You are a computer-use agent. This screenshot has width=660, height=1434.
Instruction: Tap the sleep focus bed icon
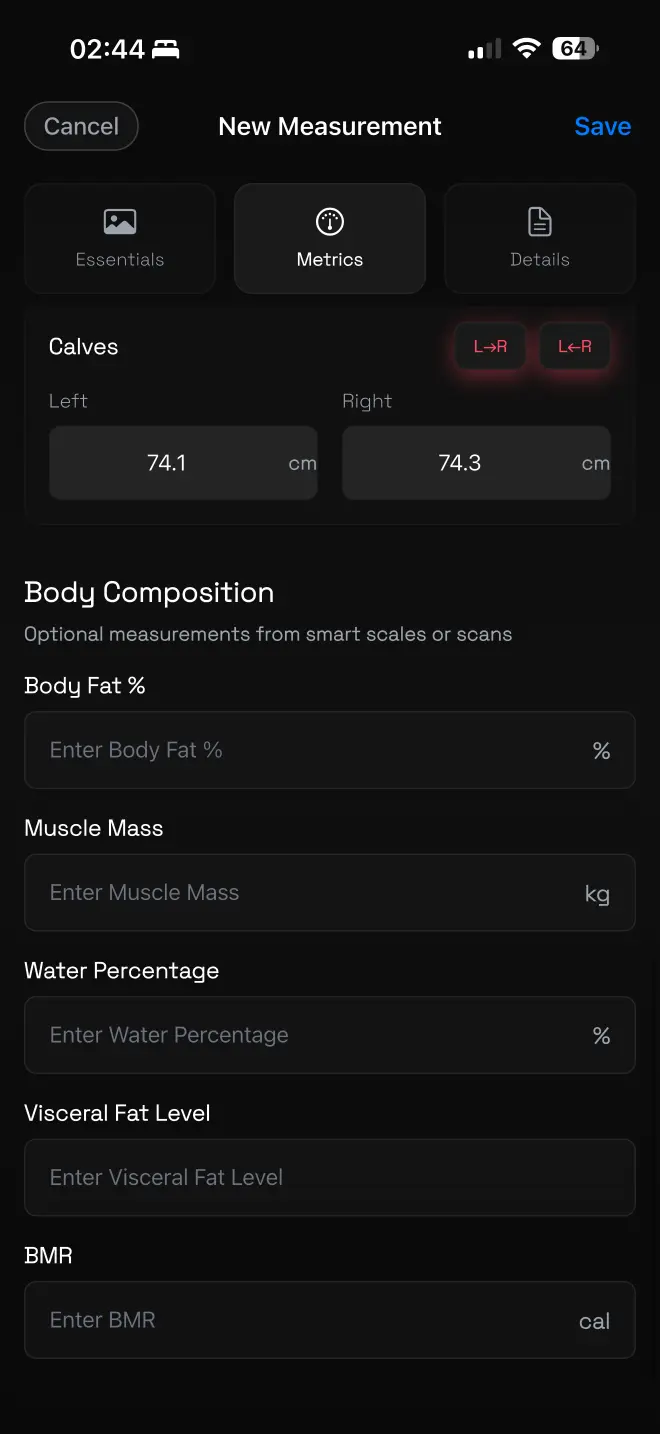(x=166, y=49)
